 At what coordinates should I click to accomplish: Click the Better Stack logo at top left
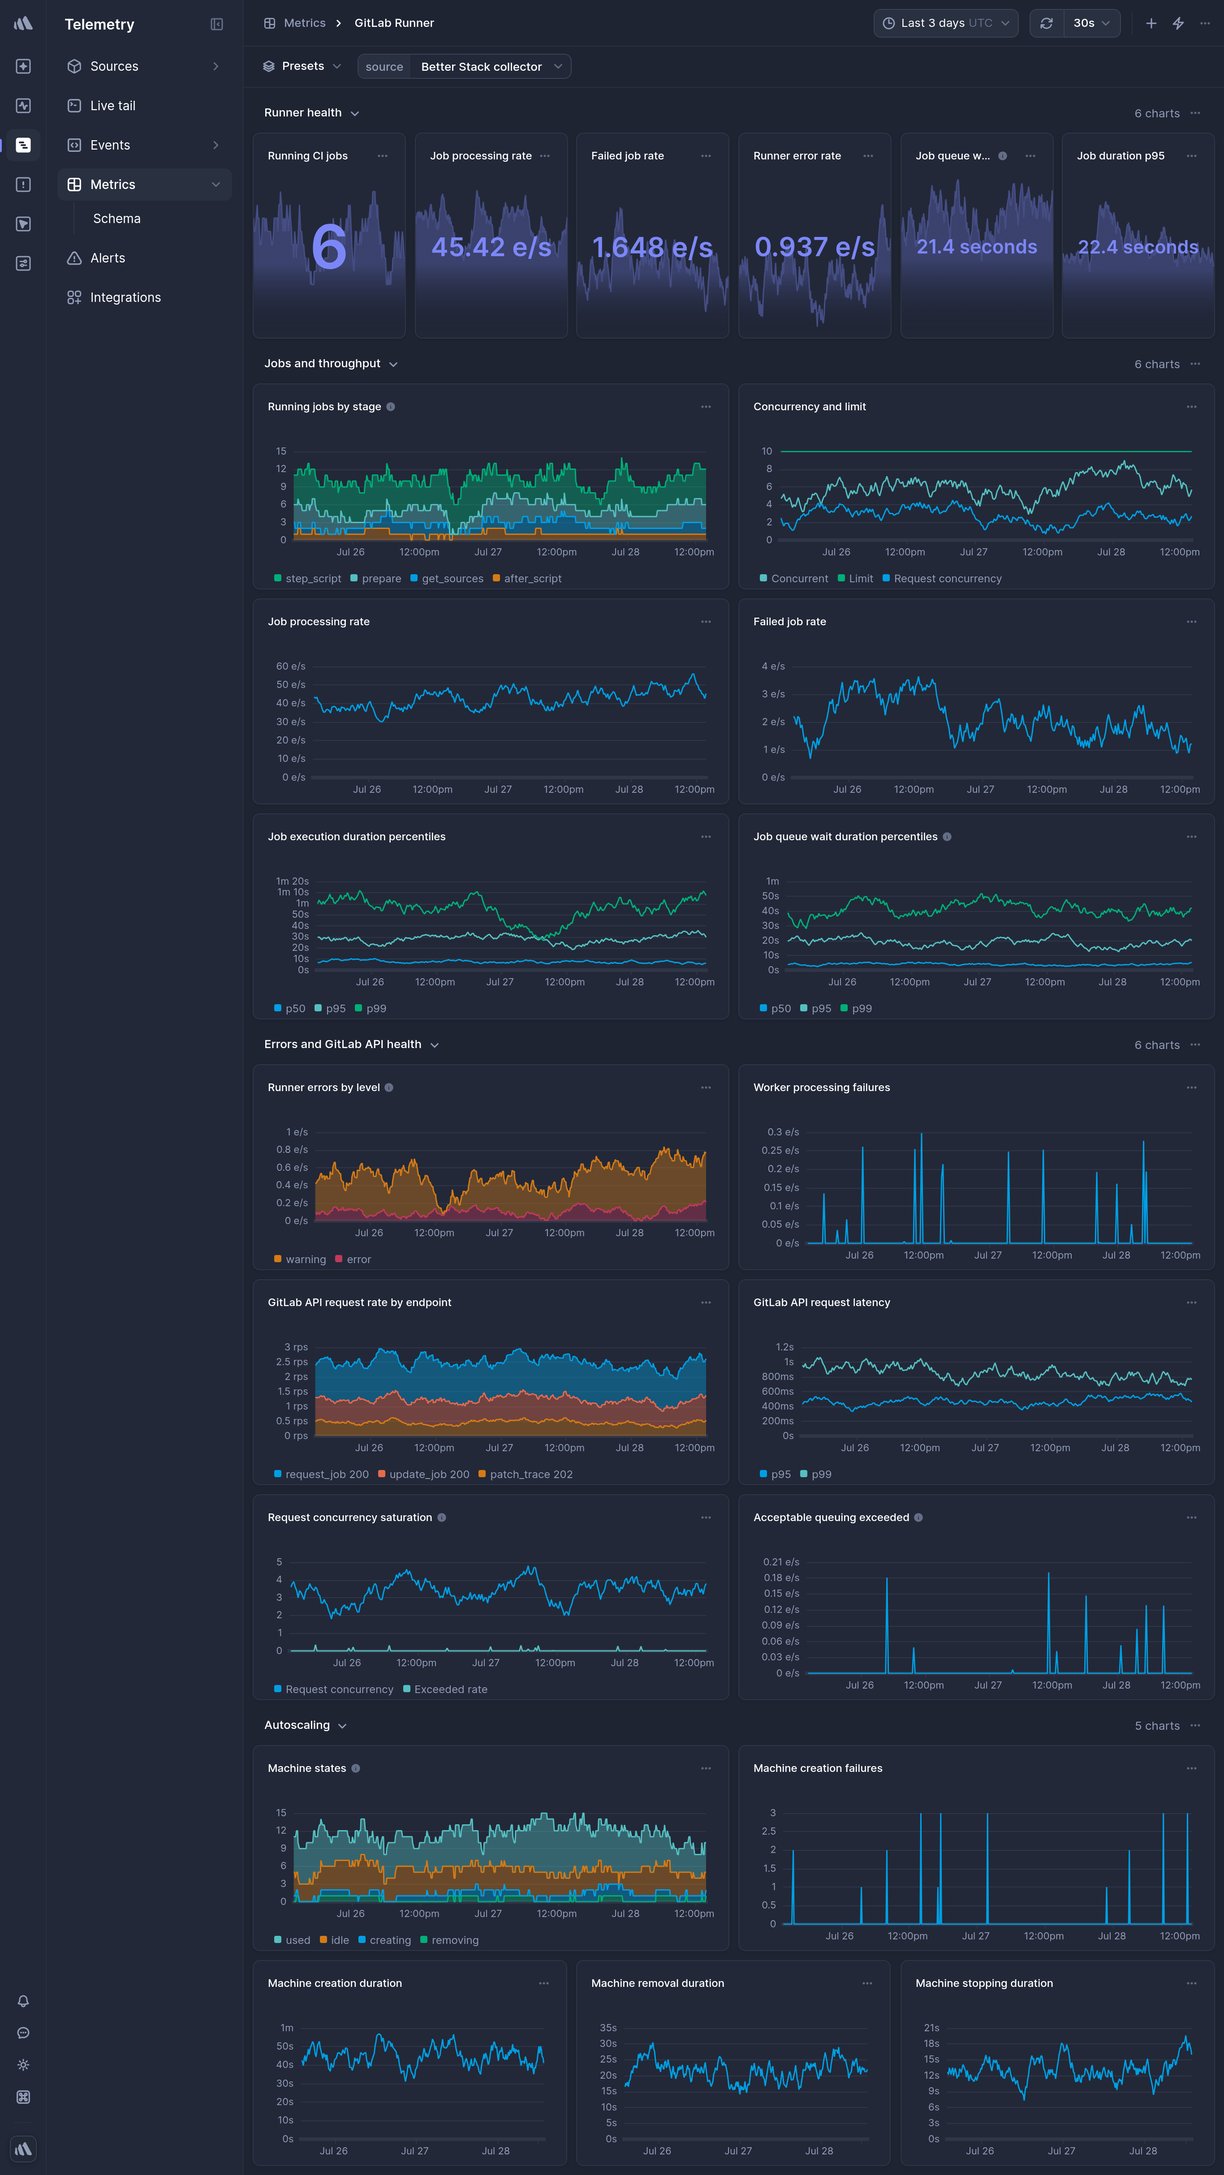tap(23, 23)
